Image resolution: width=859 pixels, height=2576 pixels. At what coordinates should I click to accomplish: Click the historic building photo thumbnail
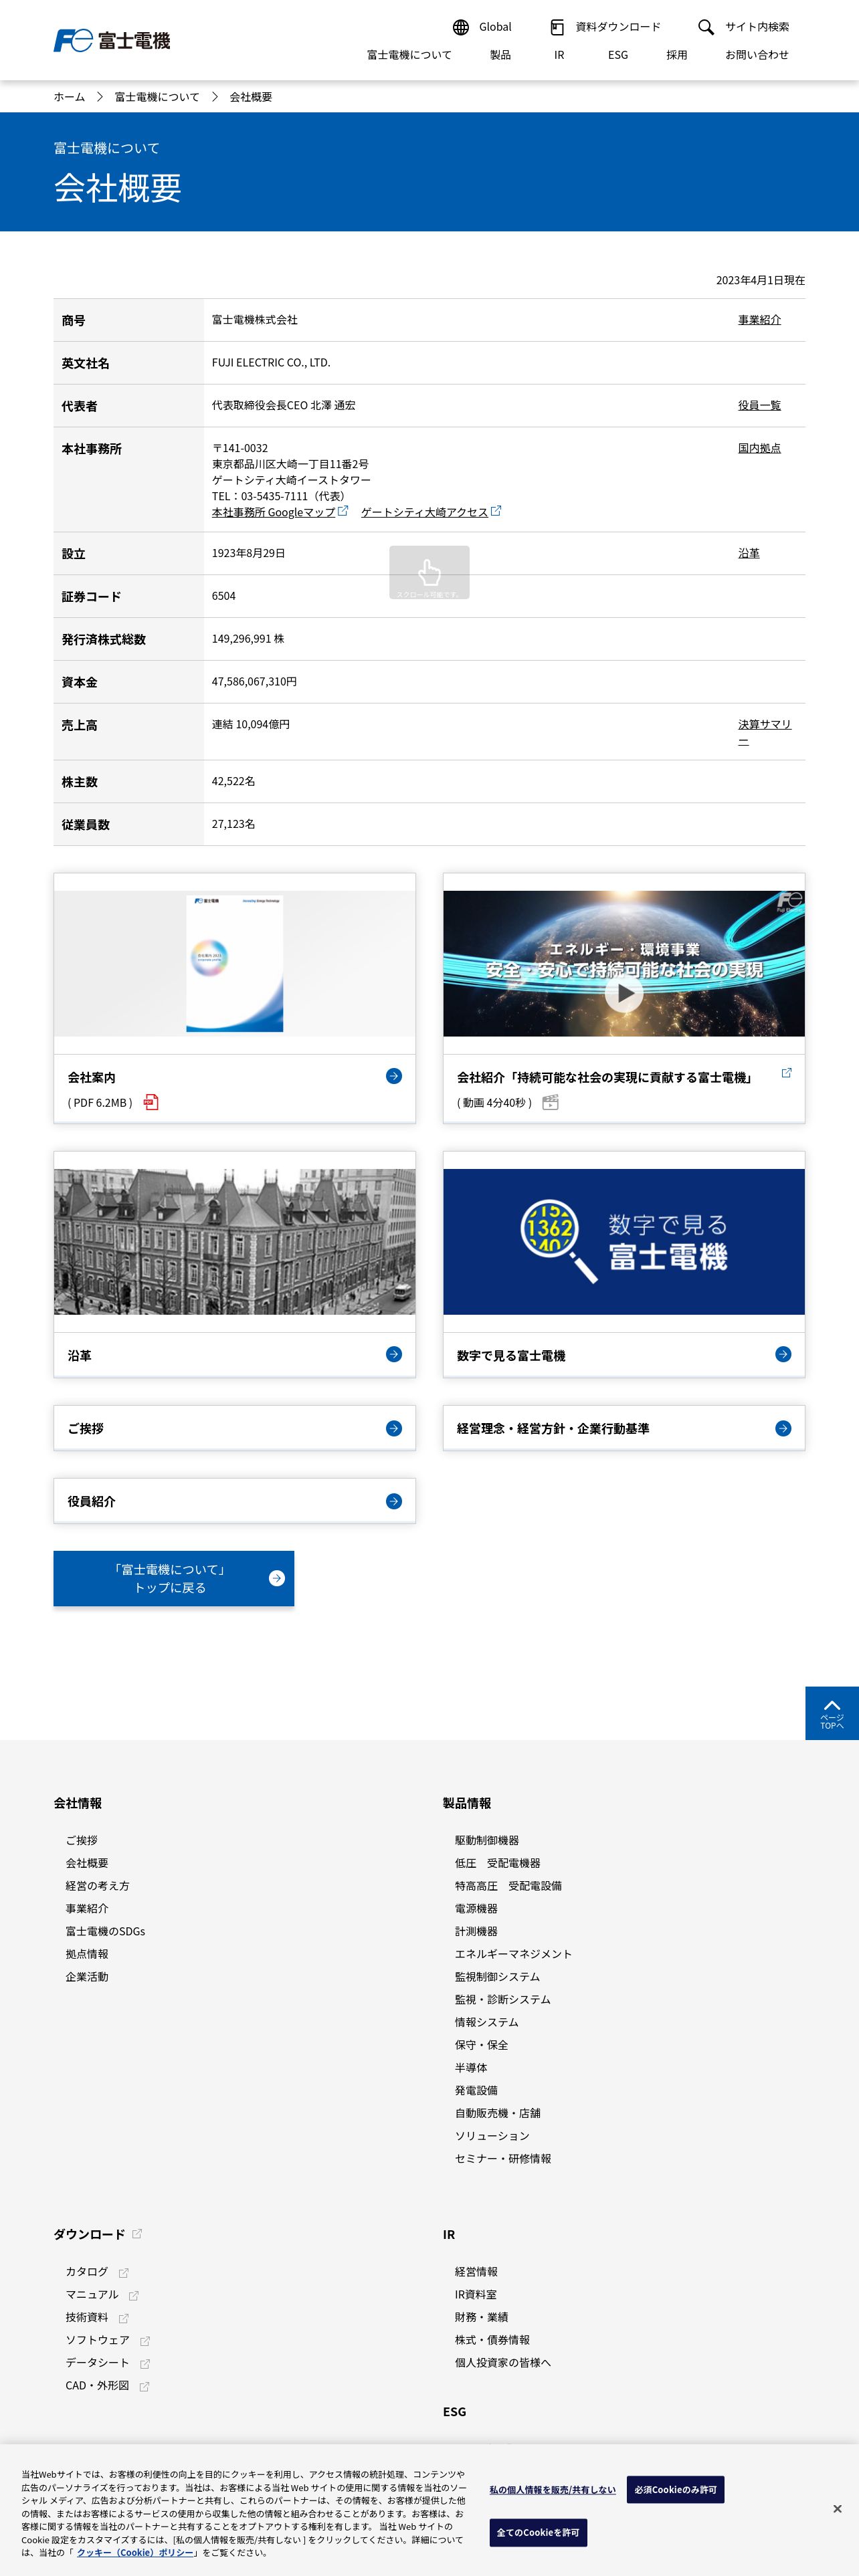(234, 1241)
